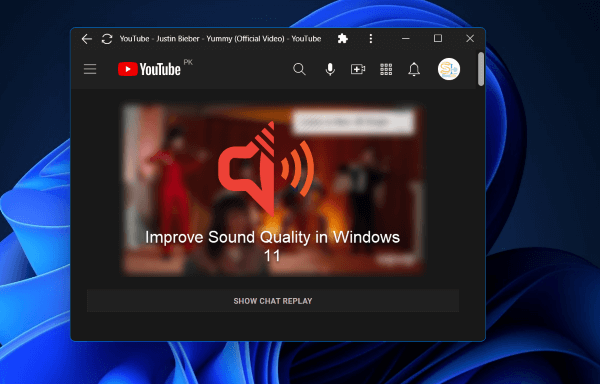The width and height of the screenshot is (600, 384).
Task: Open YouTube apps grid
Action: tap(386, 69)
